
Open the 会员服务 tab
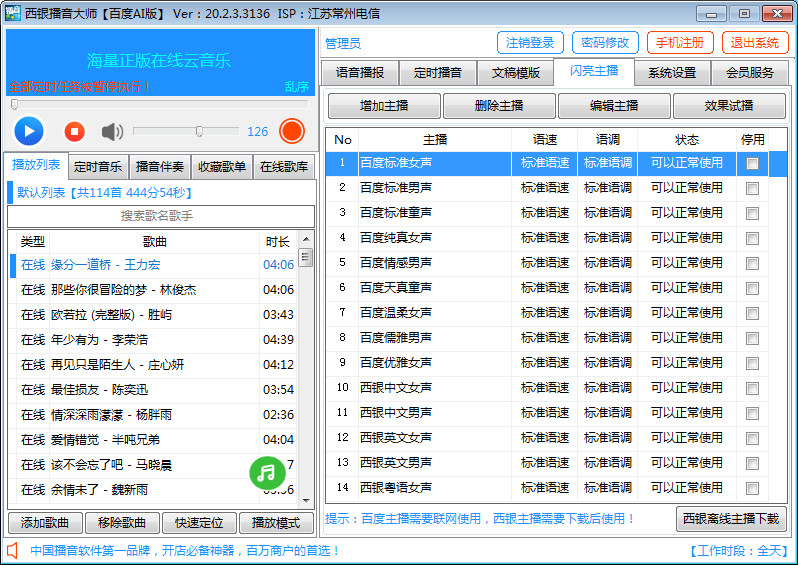click(750, 73)
